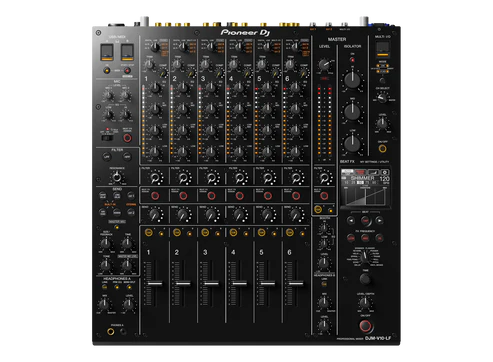Tap the Beat FX TAP button
Viewport: 493px width, 362px height.
click(x=365, y=220)
